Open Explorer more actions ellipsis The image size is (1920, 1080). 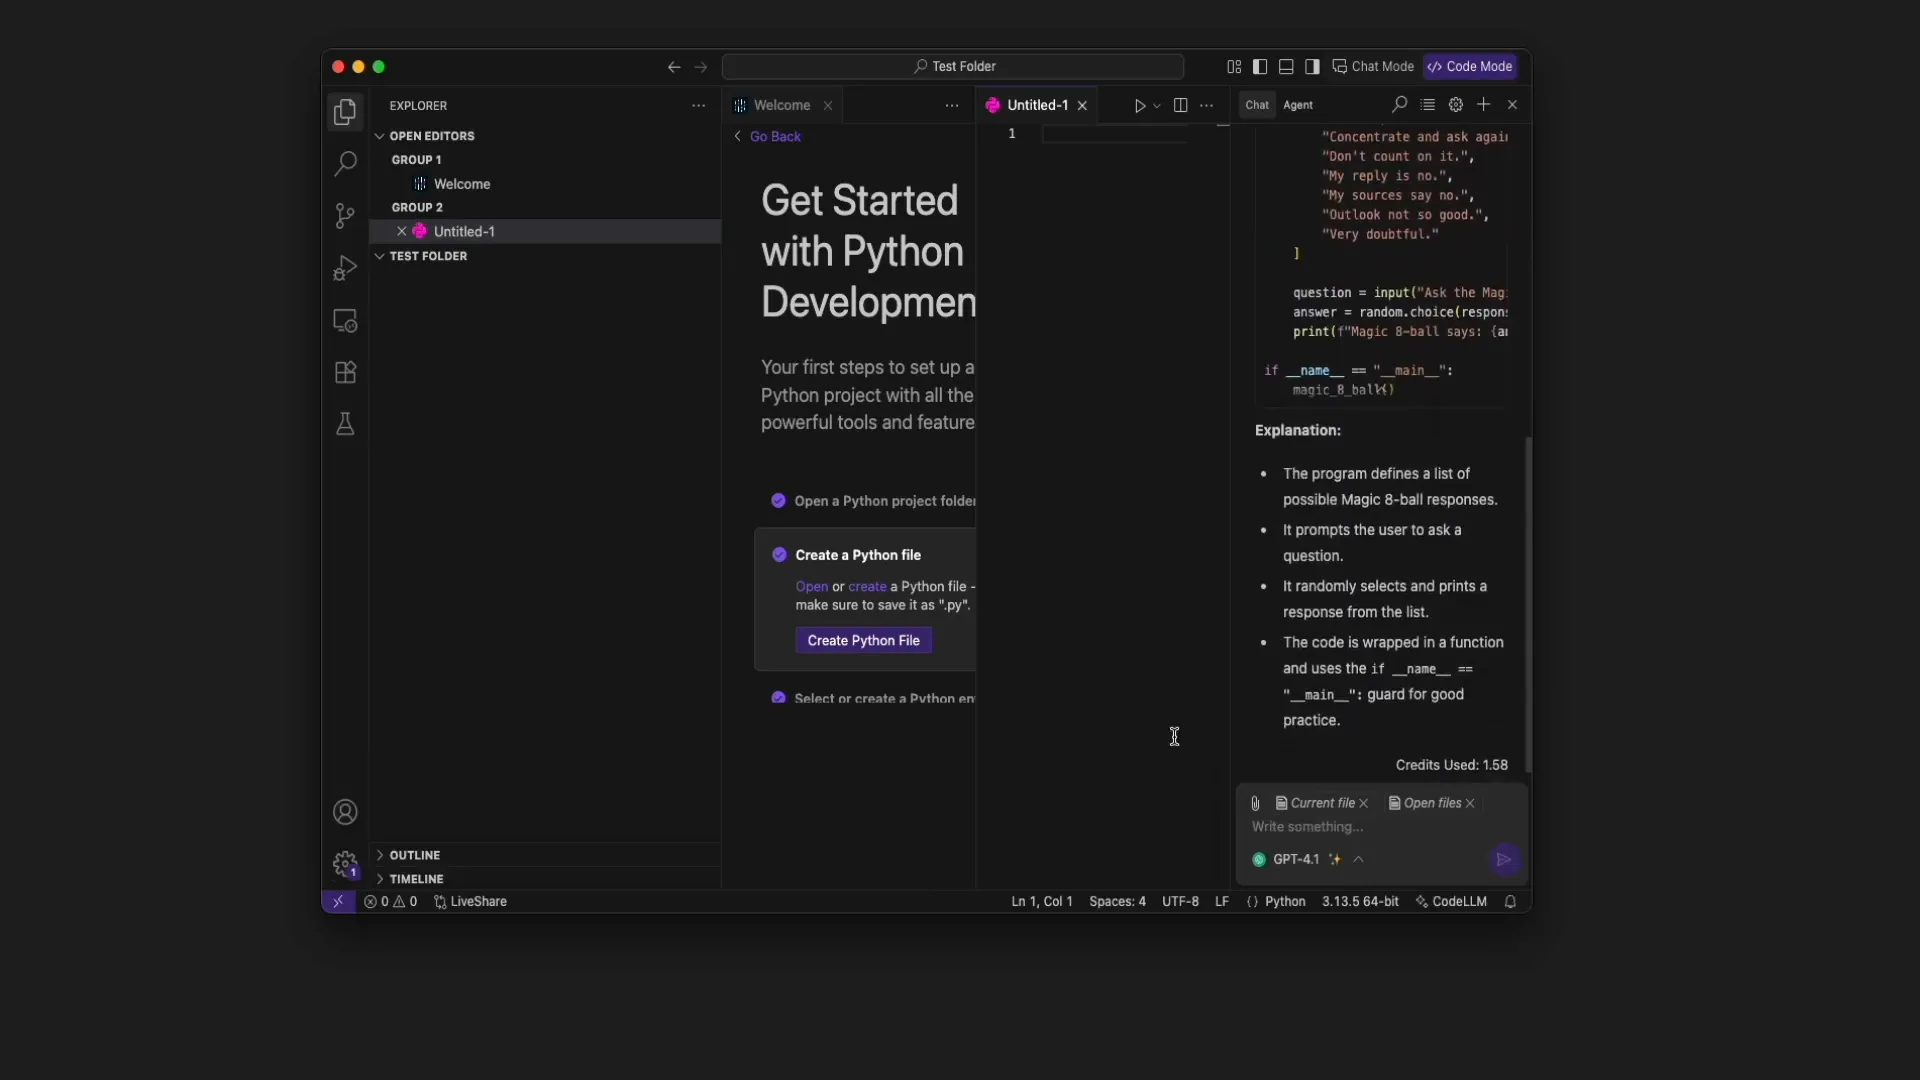pos(698,106)
